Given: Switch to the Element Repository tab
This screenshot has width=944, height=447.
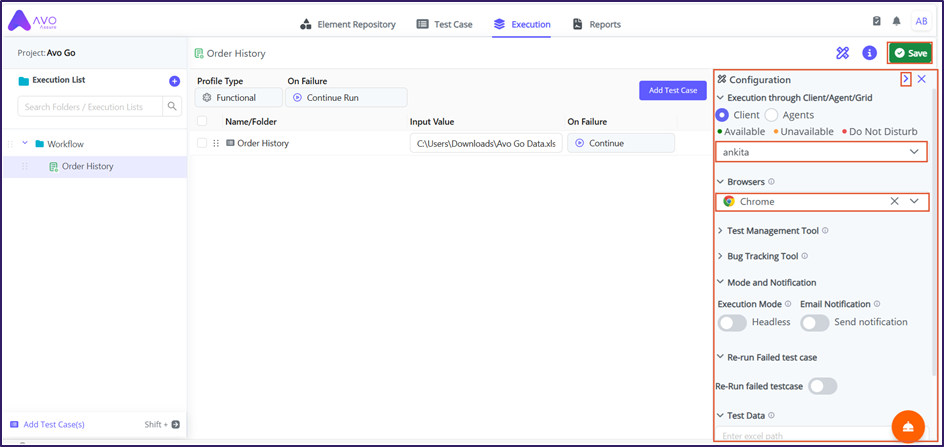Looking at the screenshot, I should click(348, 24).
